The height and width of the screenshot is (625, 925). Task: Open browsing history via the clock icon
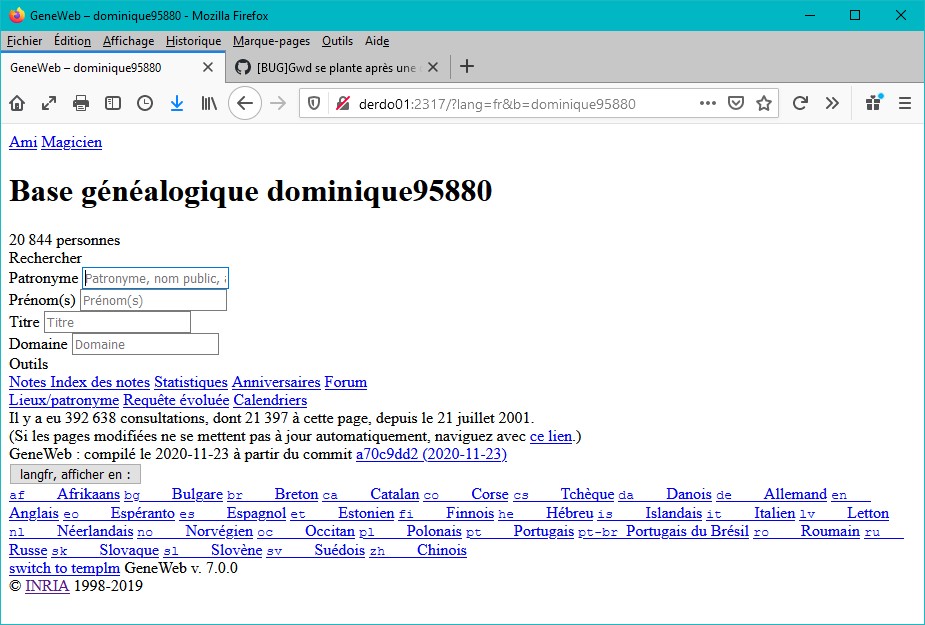145,103
